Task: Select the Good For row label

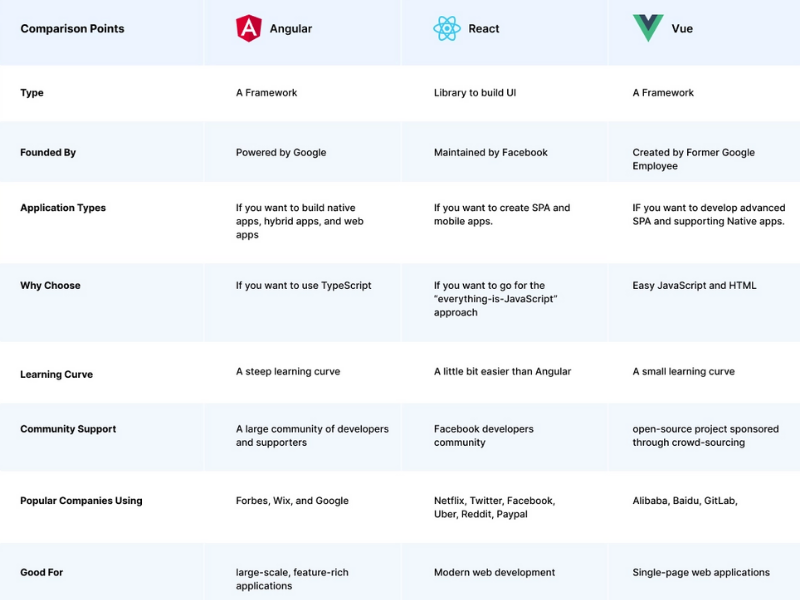Action: pyautogui.click(x=41, y=573)
